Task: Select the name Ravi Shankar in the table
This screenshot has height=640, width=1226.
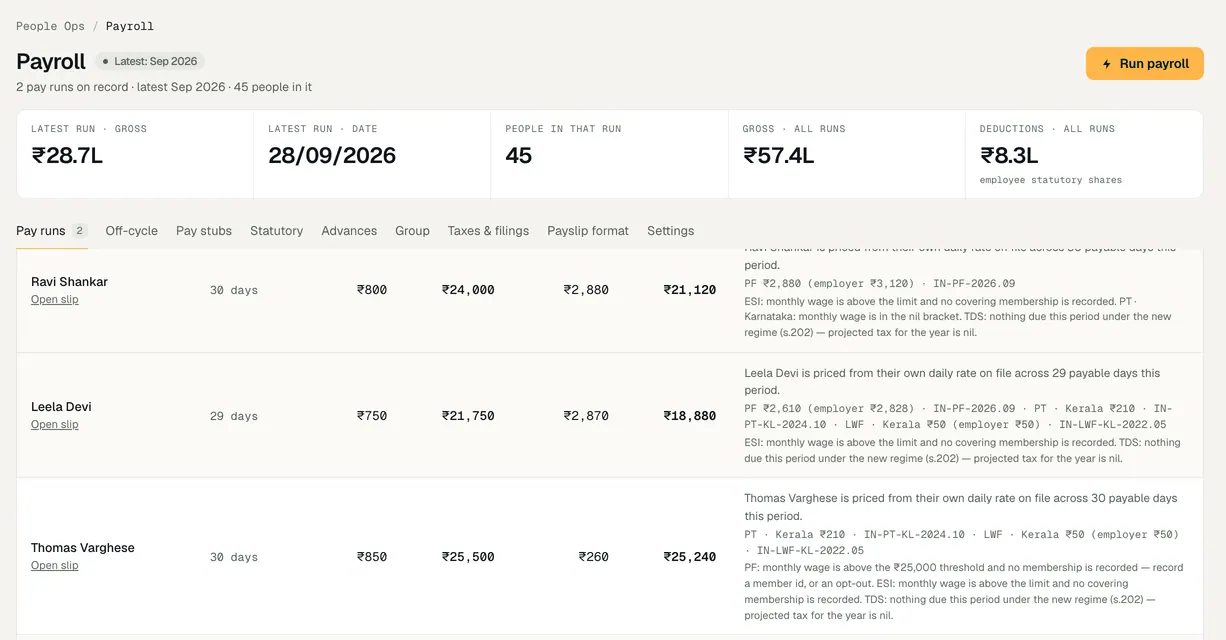Action: [x=69, y=282]
